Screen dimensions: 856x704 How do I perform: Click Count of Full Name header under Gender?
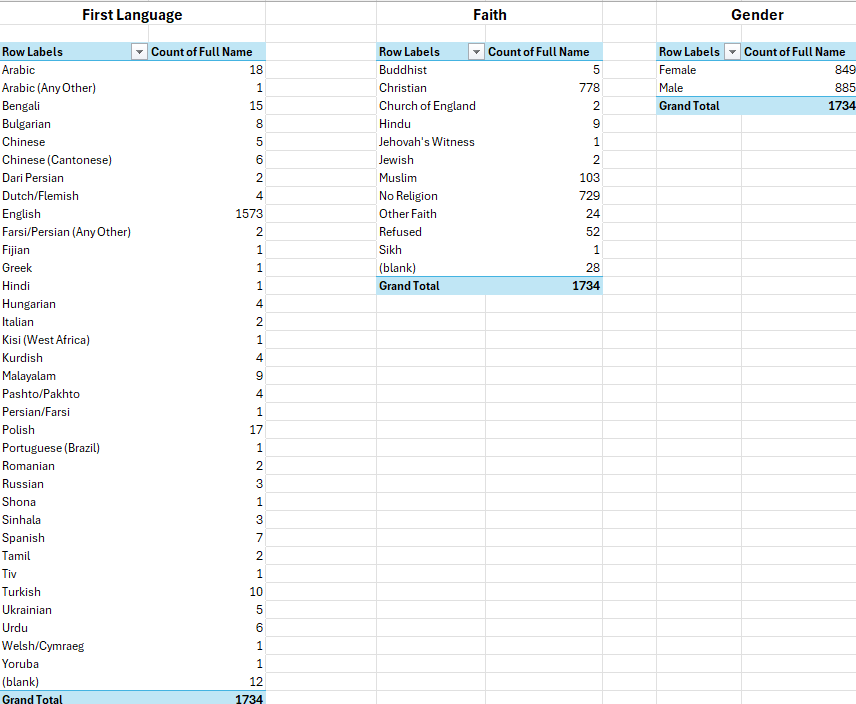(x=794, y=52)
